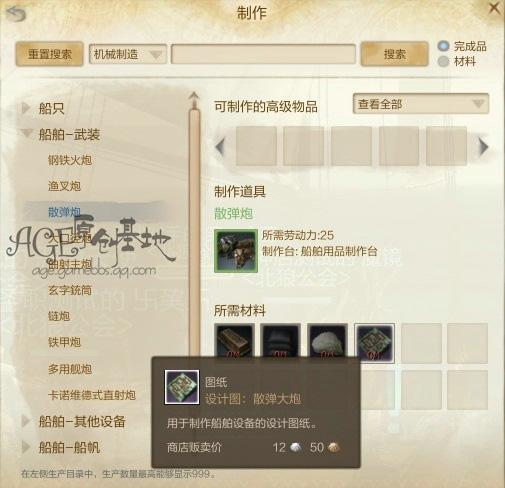The image size is (505, 488).
Task: Click the left arrow of advanced items carousel
Action: 220,146
